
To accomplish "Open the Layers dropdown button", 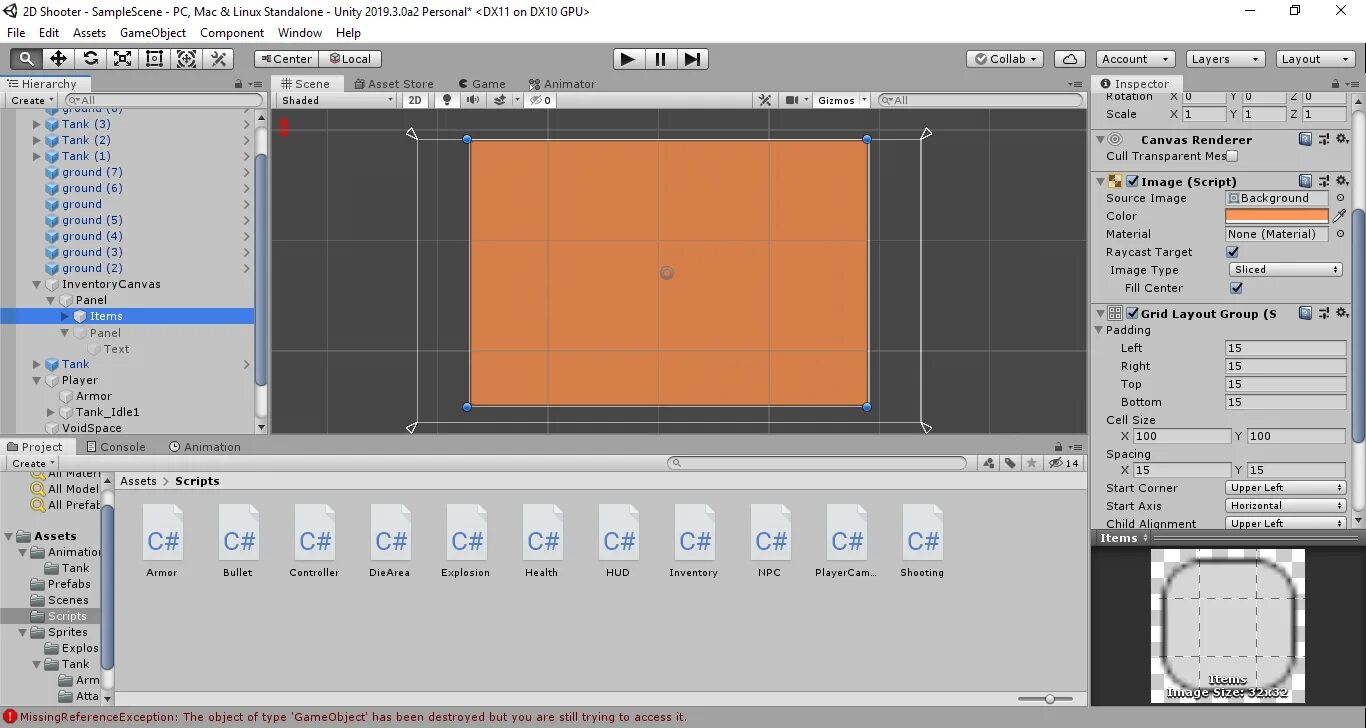I will [x=1225, y=59].
